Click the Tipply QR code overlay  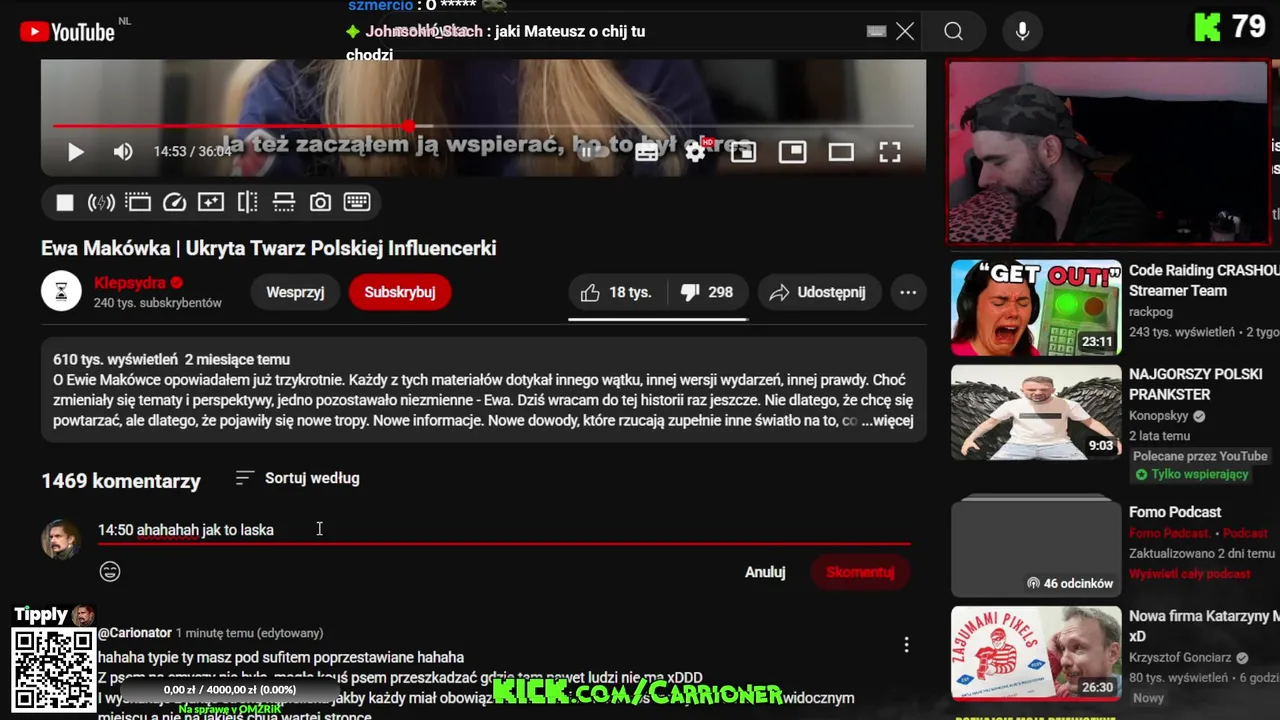tap(54, 670)
